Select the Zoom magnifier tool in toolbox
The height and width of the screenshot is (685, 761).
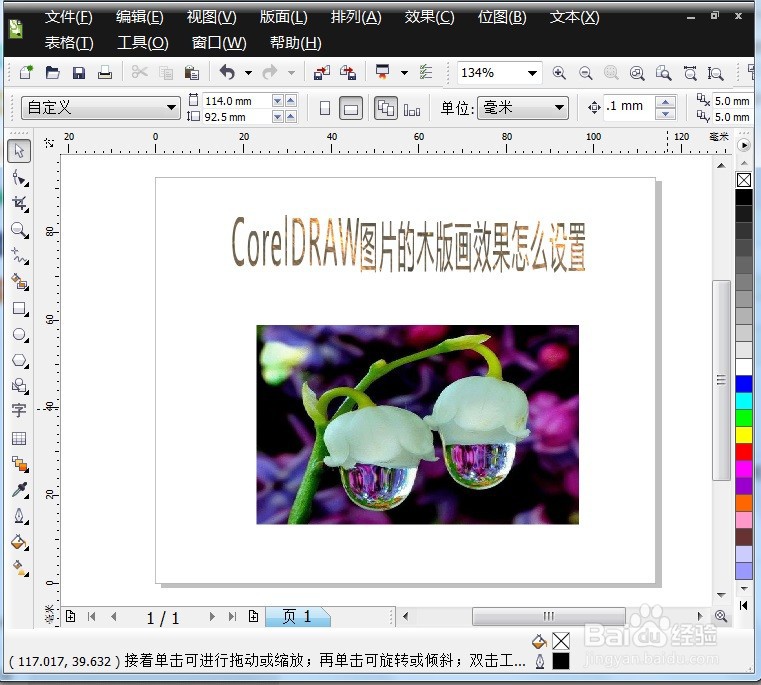pos(19,230)
